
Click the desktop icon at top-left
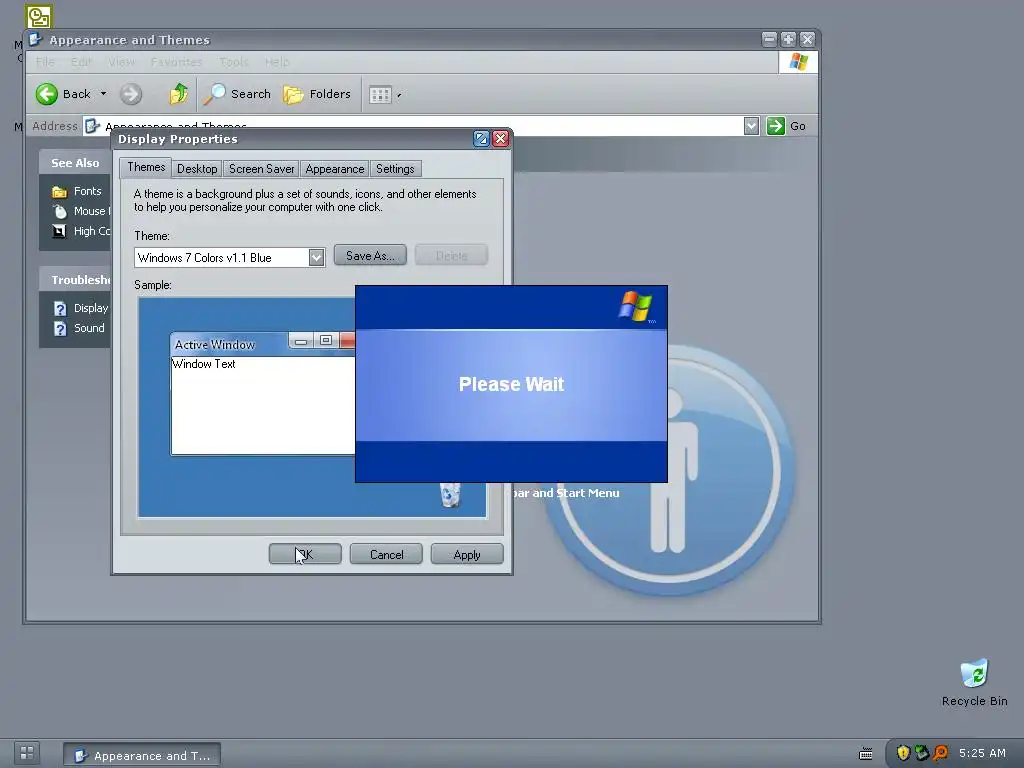pyautogui.click(x=39, y=16)
